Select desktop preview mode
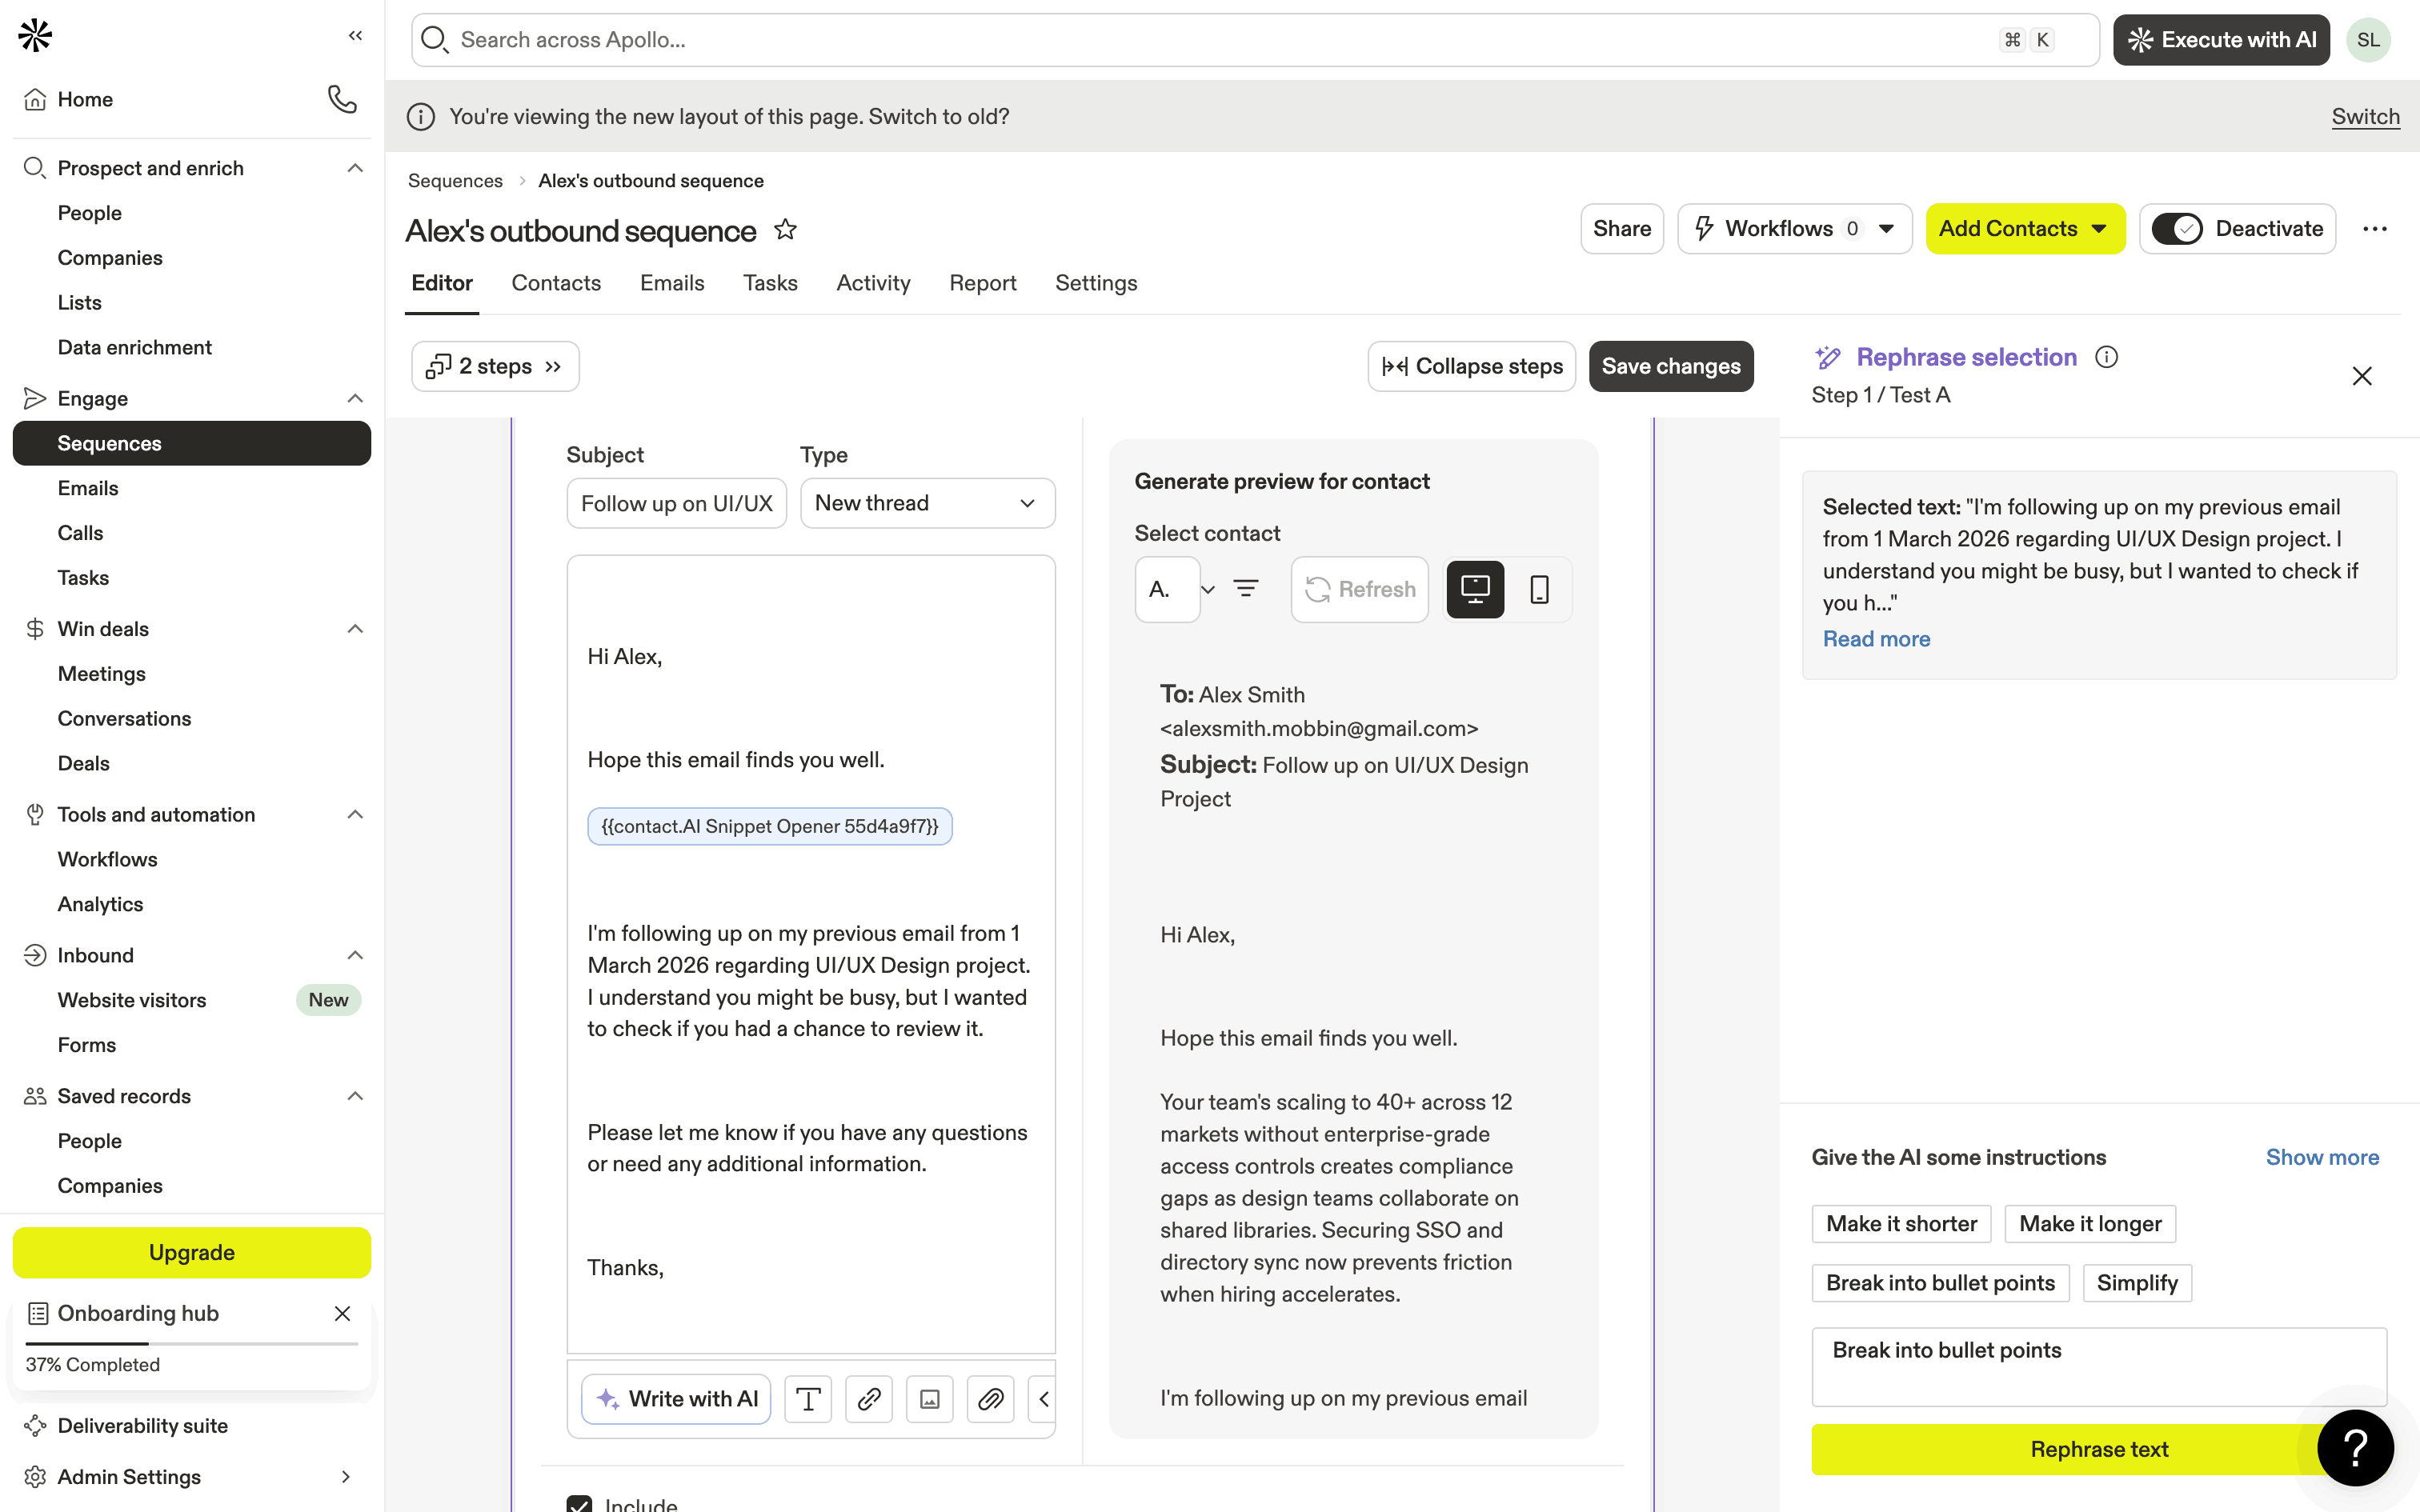Screen dimensions: 2420x1512 (x=1475, y=589)
